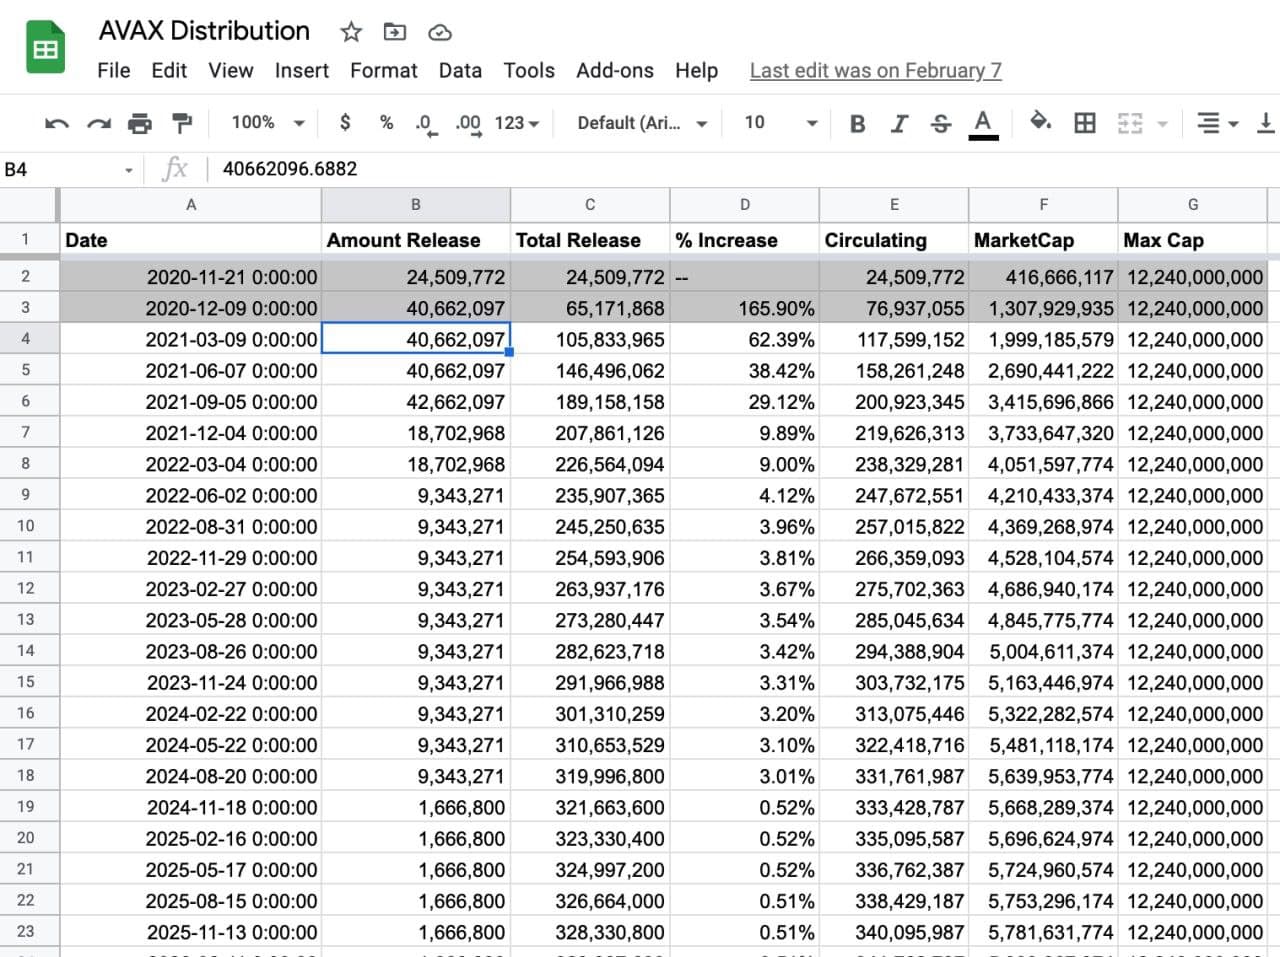Image resolution: width=1280 pixels, height=957 pixels.
Task: Select column D header
Action: [x=744, y=205]
